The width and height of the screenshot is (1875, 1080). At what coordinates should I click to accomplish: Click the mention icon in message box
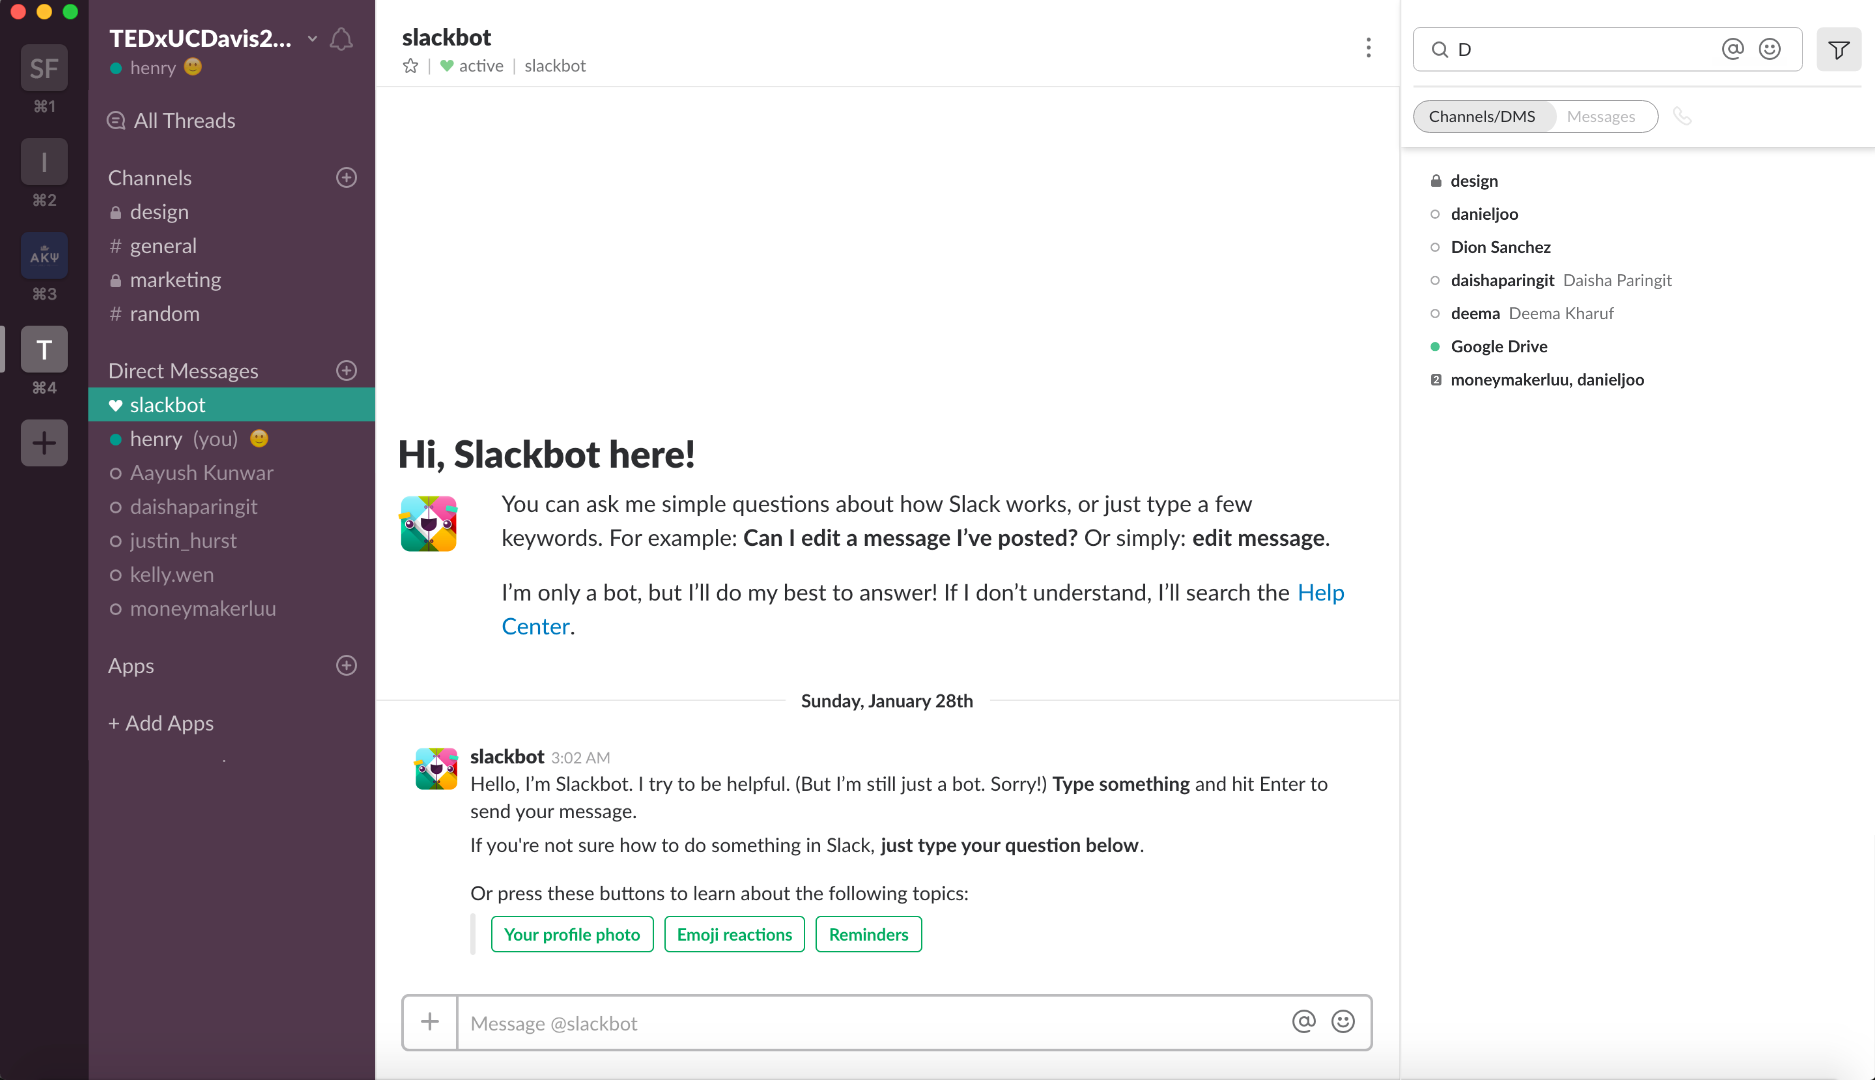[x=1303, y=1021]
